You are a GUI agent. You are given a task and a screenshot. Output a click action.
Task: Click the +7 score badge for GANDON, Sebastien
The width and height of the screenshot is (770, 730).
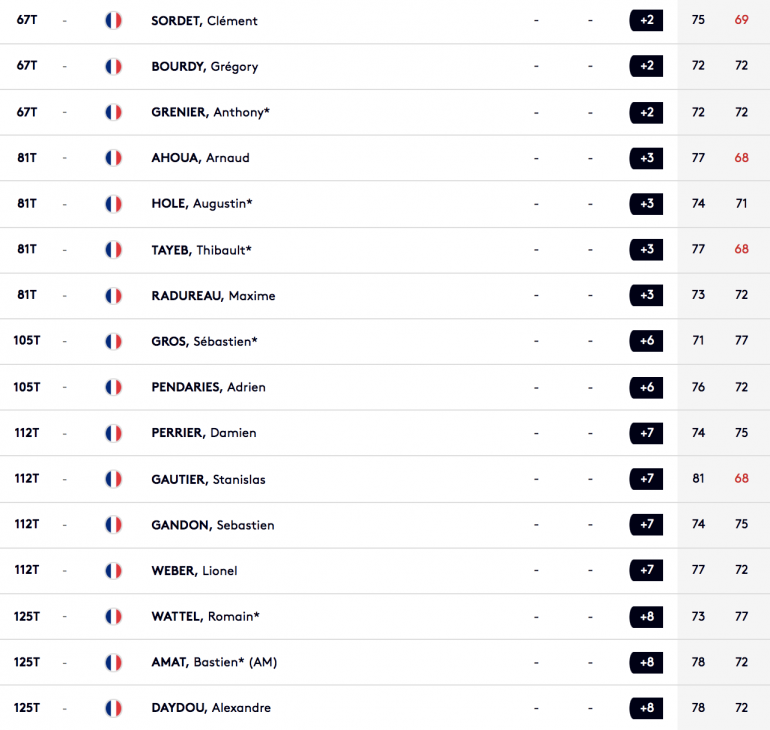click(646, 524)
